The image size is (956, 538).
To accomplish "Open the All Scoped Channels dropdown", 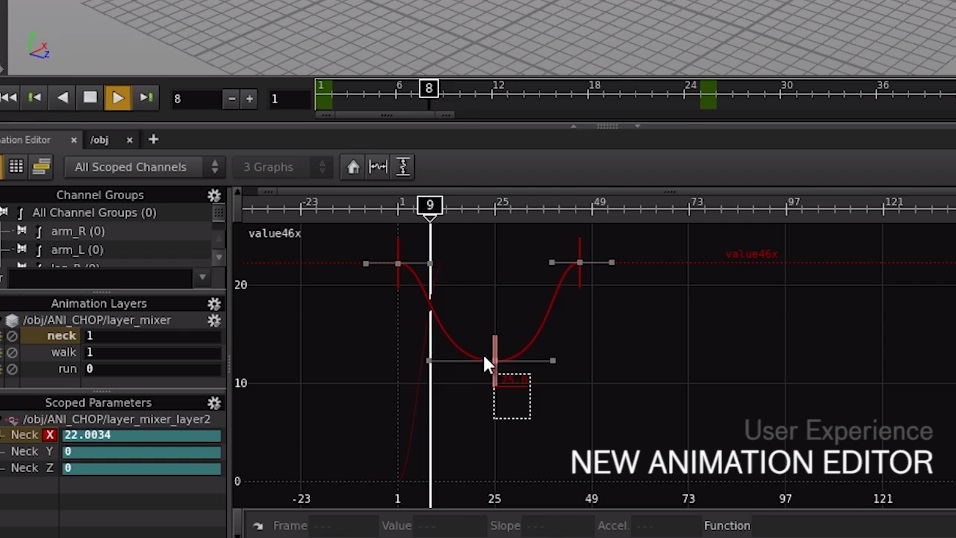I will pos(144,167).
